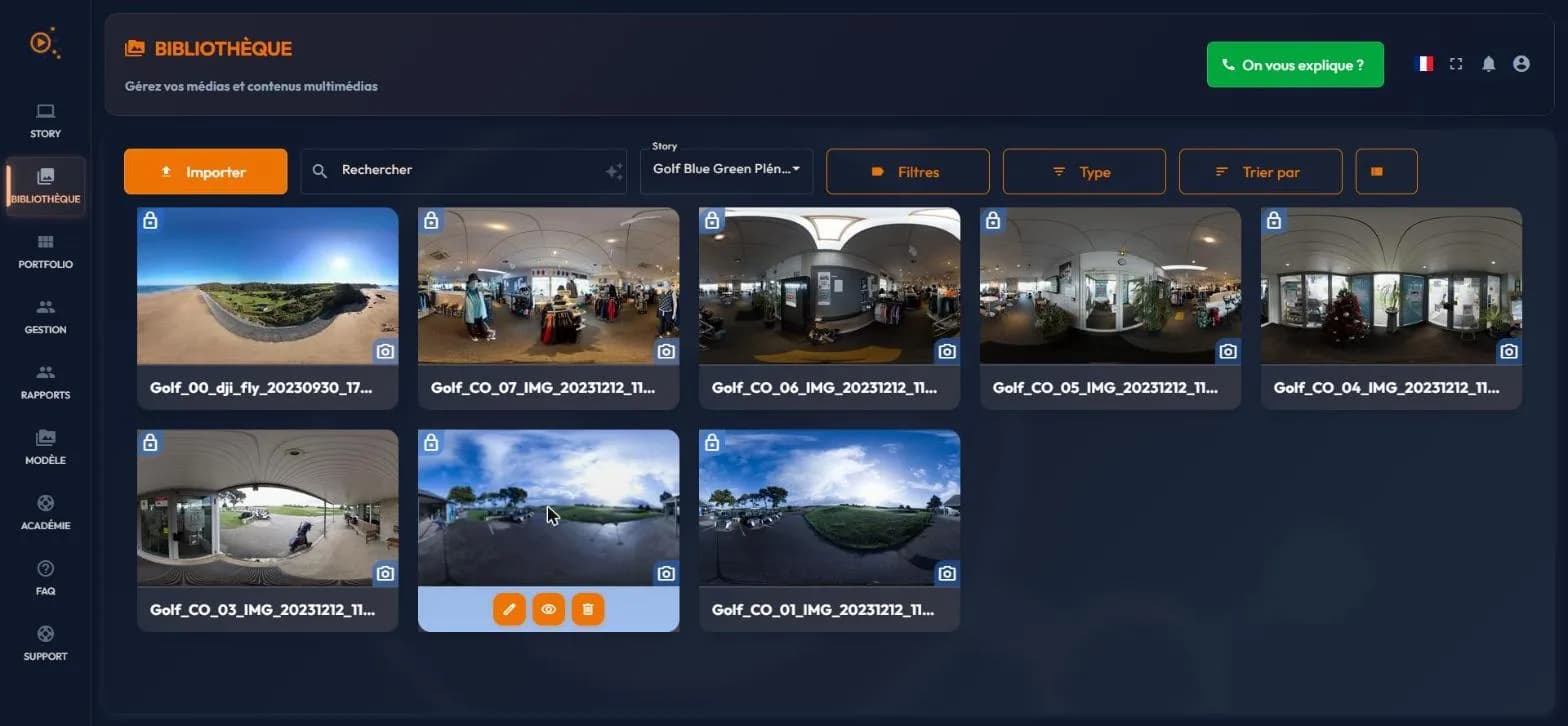
Task: Open the Golf_CO_06 thumbnail
Action: click(x=829, y=286)
